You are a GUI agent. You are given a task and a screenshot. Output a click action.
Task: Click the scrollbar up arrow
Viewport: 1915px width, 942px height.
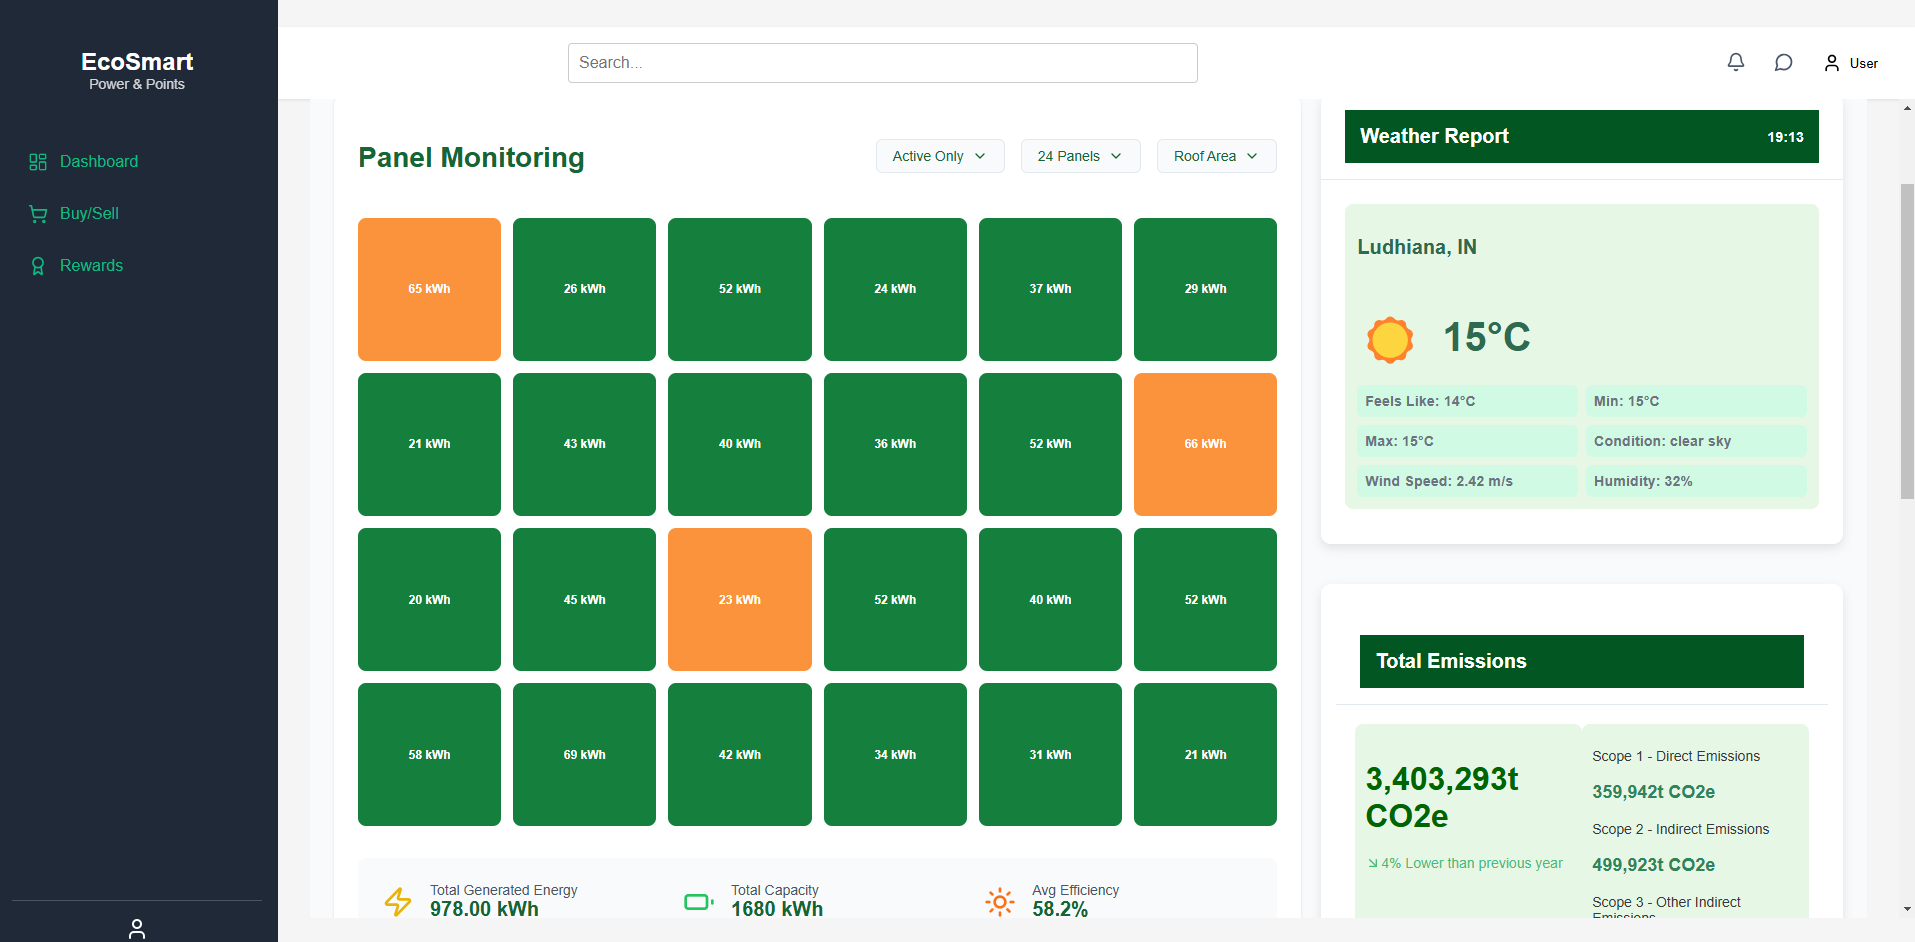point(1907,107)
